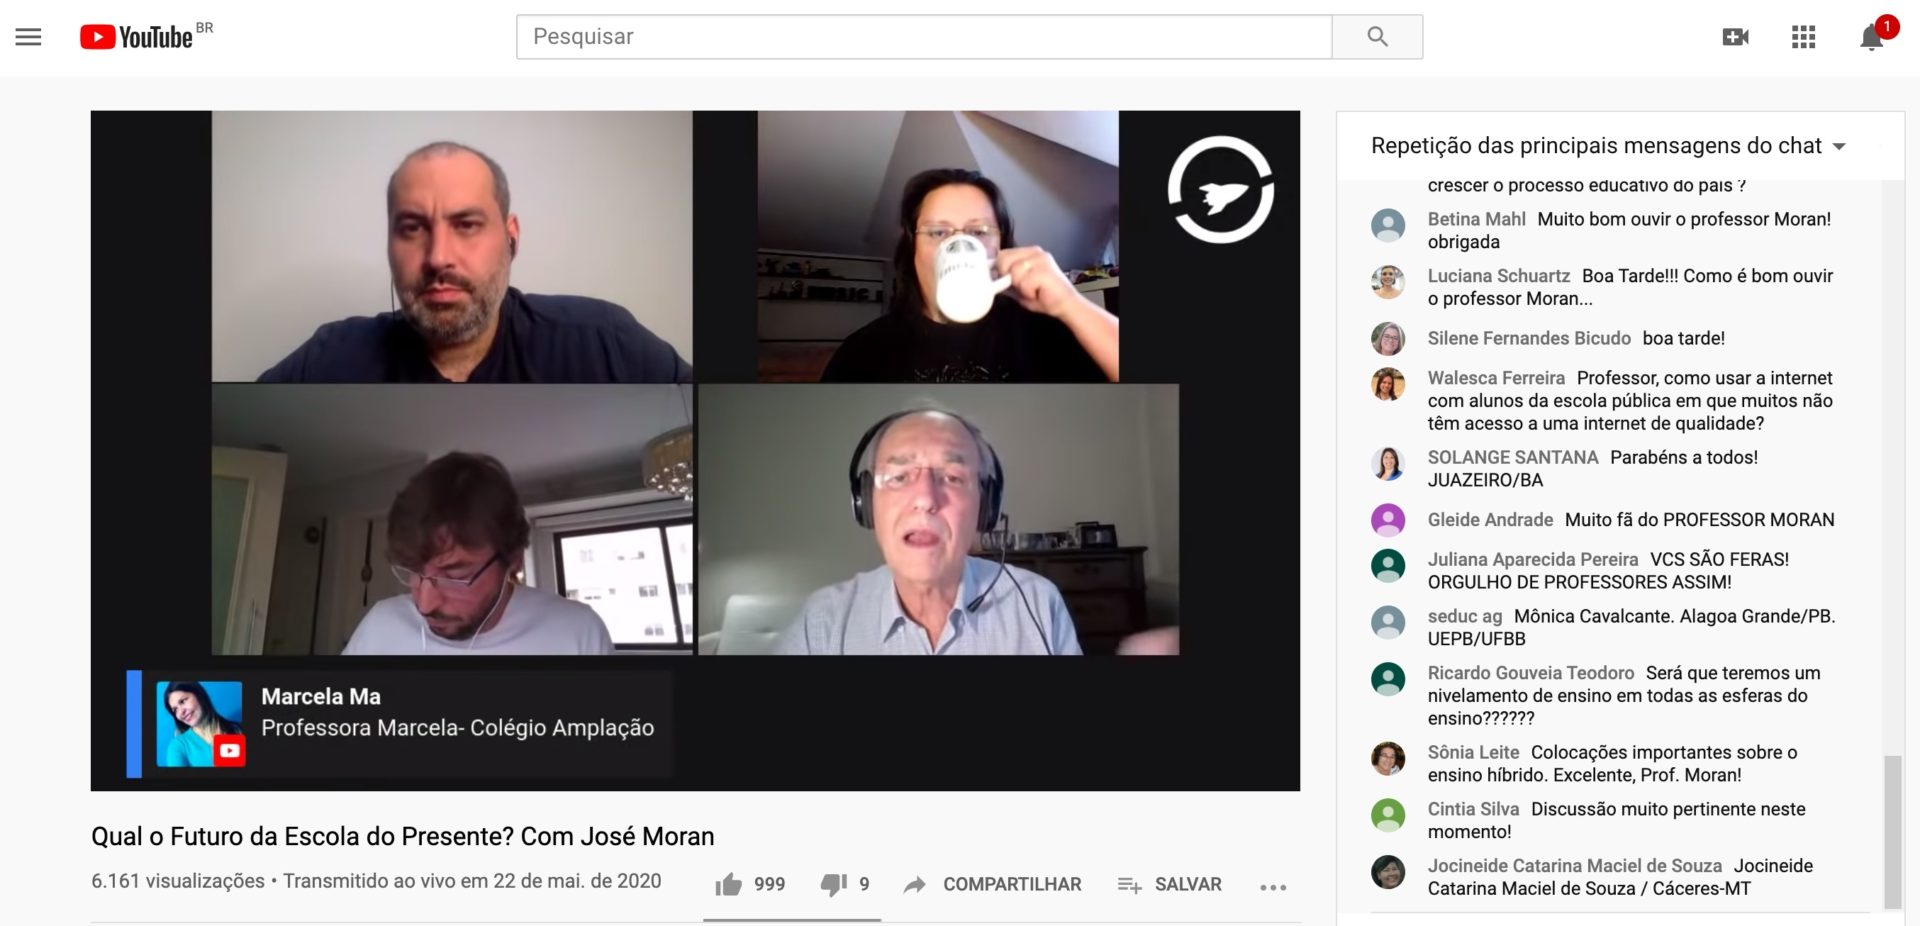Click author name Cintia Silva
1920x926 pixels.
pyautogui.click(x=1473, y=809)
